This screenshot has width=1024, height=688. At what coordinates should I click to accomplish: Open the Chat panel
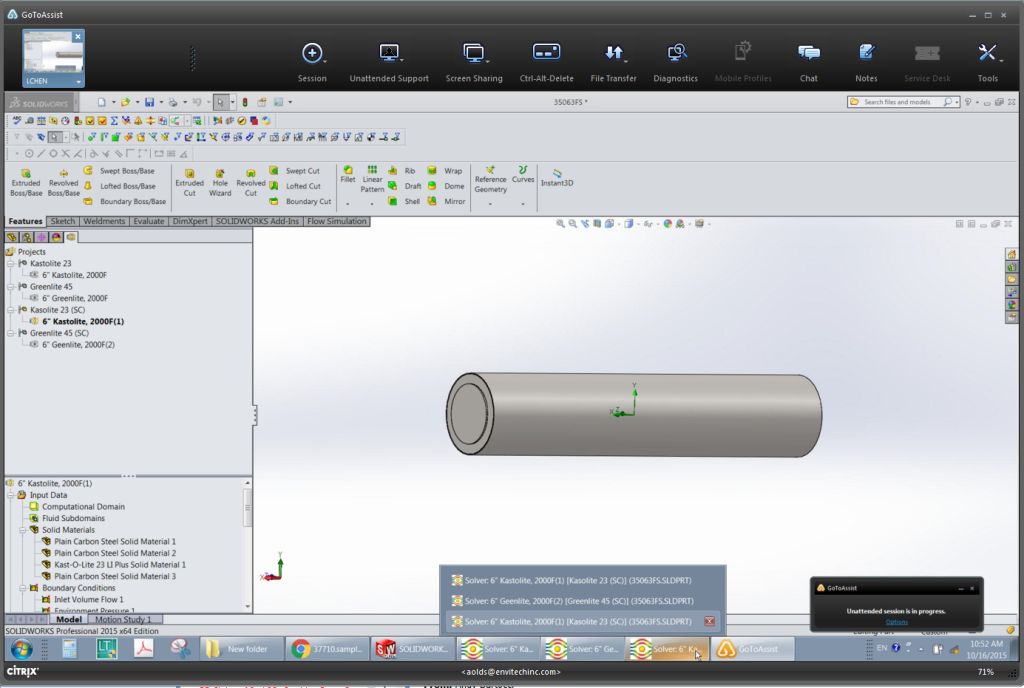pyautogui.click(x=808, y=63)
